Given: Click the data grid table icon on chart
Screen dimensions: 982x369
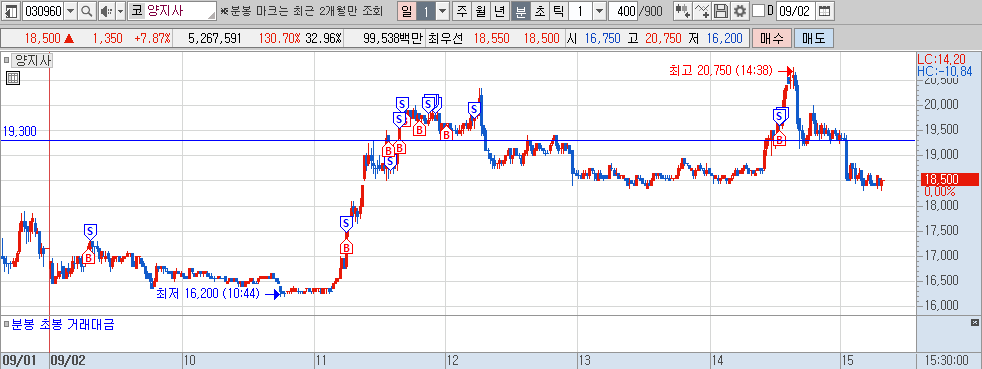Looking at the screenshot, I should point(13,78).
